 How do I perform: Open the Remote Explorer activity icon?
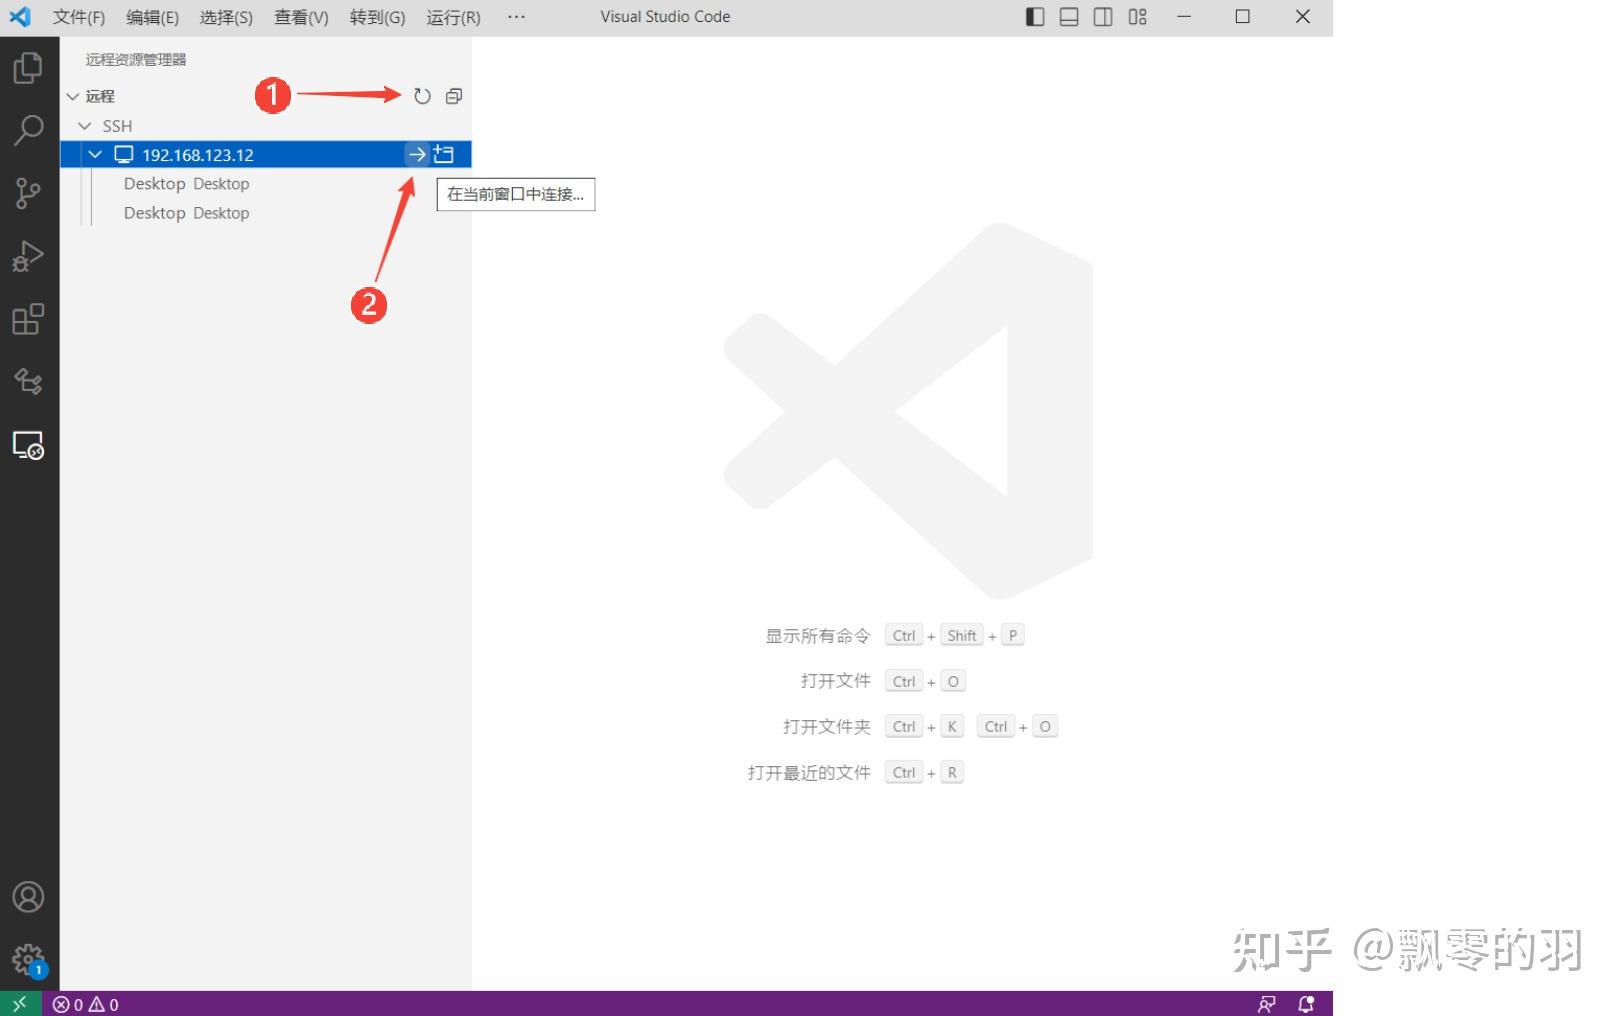(x=28, y=445)
